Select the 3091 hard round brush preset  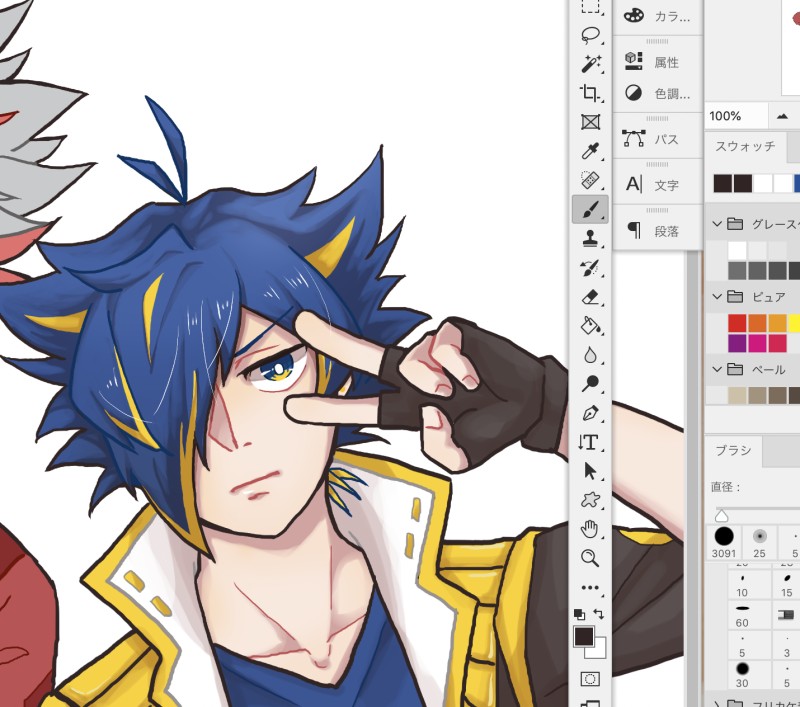(724, 542)
